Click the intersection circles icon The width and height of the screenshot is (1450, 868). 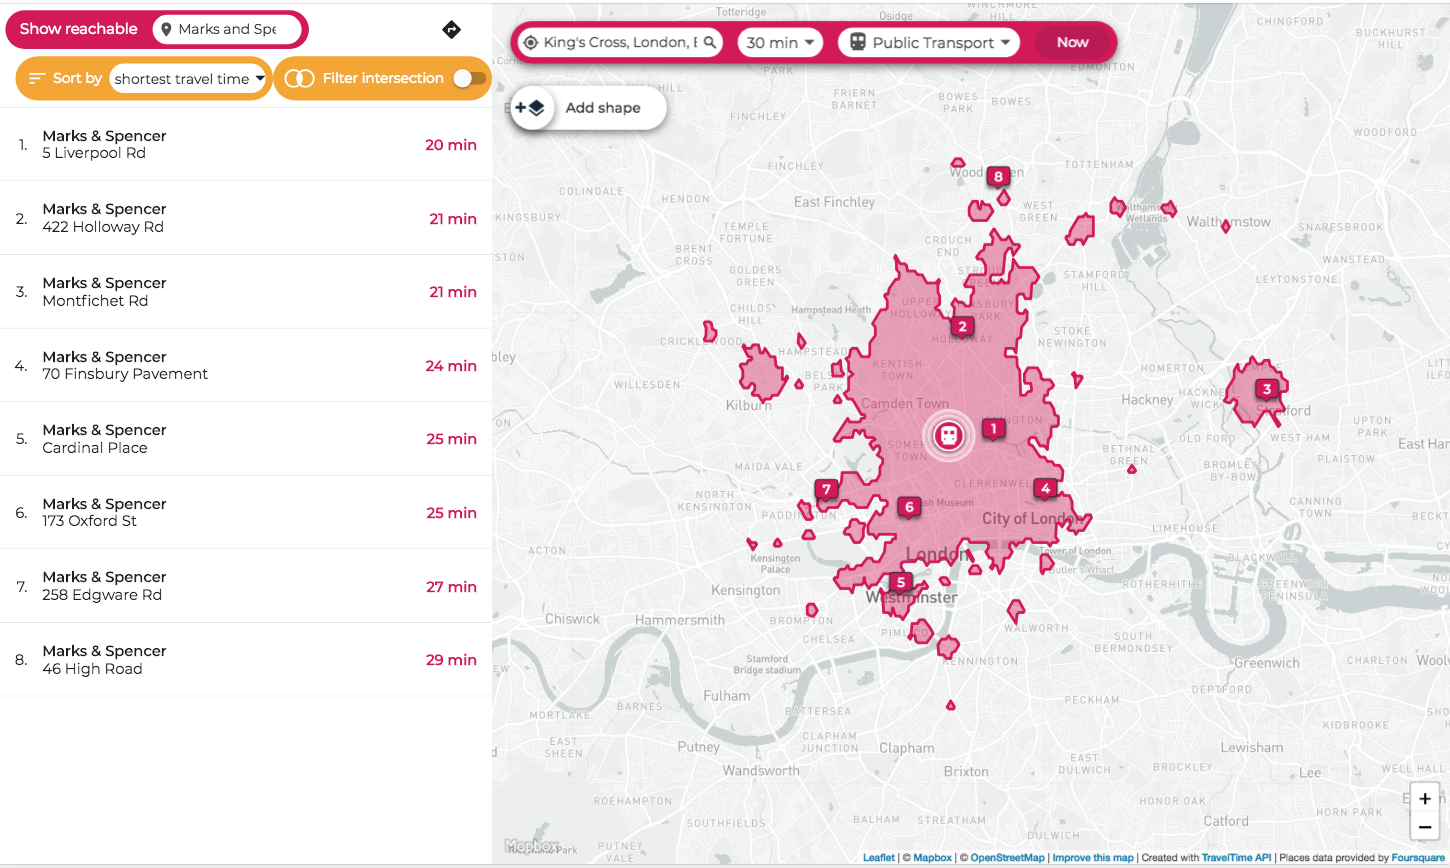tap(300, 78)
